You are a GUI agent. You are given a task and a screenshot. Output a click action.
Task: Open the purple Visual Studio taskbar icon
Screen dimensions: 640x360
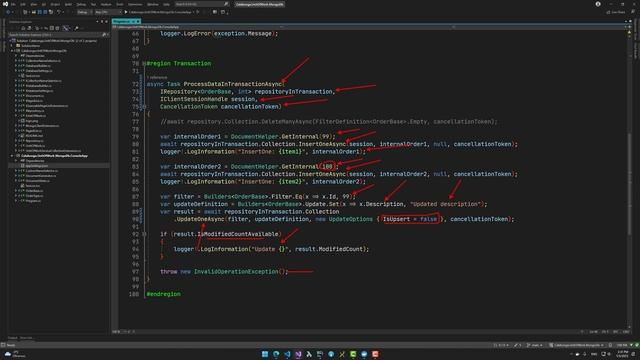click(298, 354)
